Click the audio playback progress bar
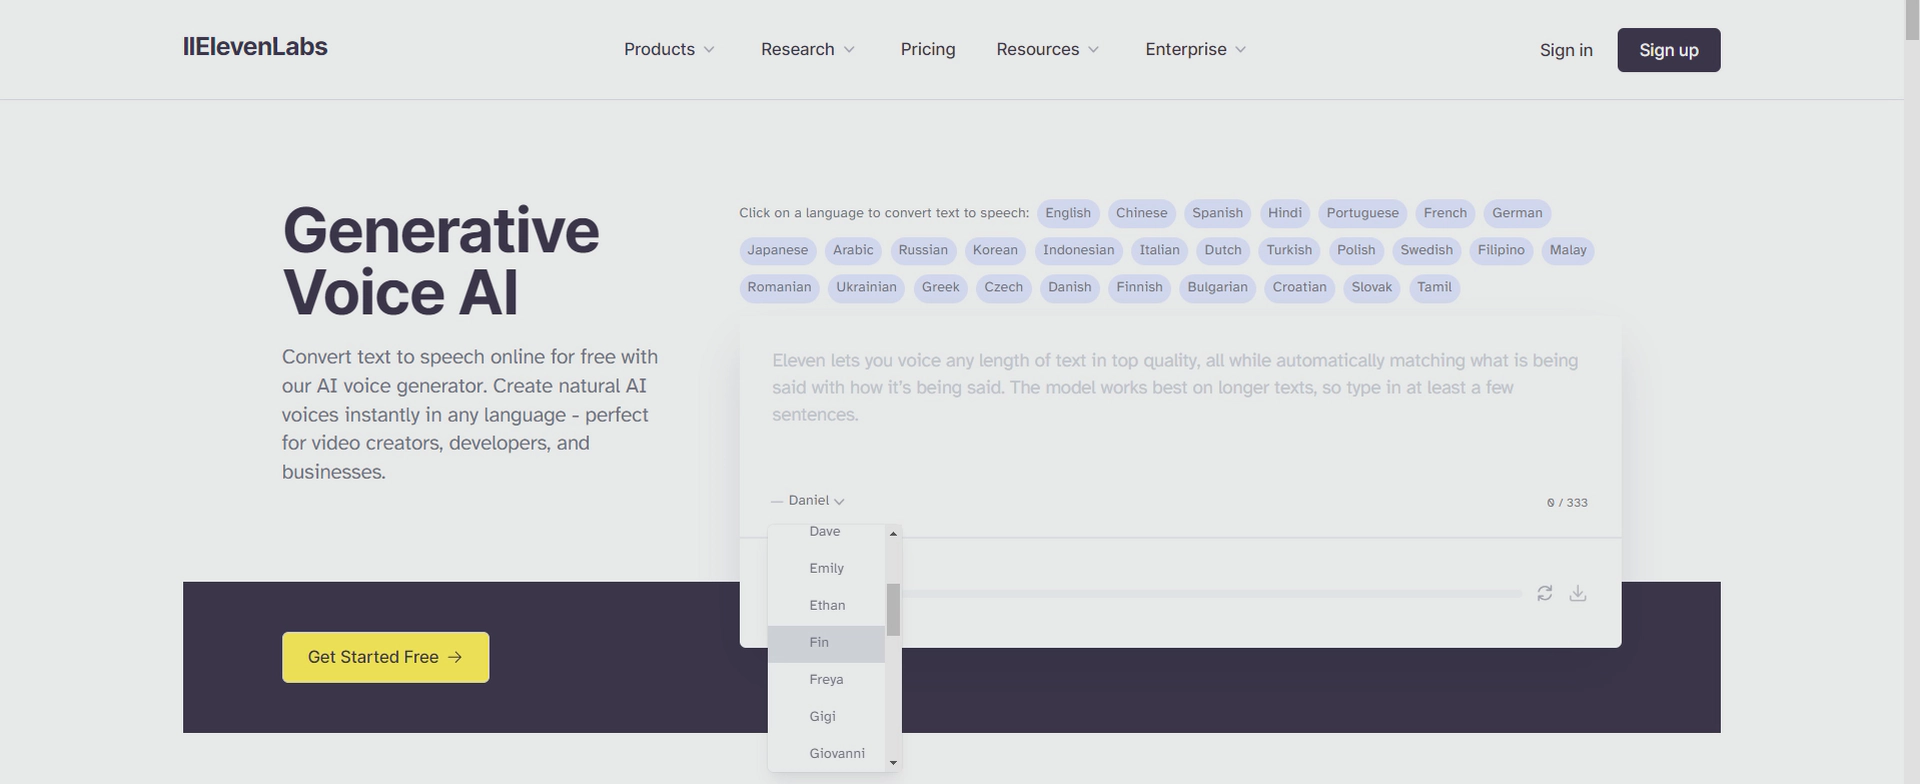 tap(1210, 594)
